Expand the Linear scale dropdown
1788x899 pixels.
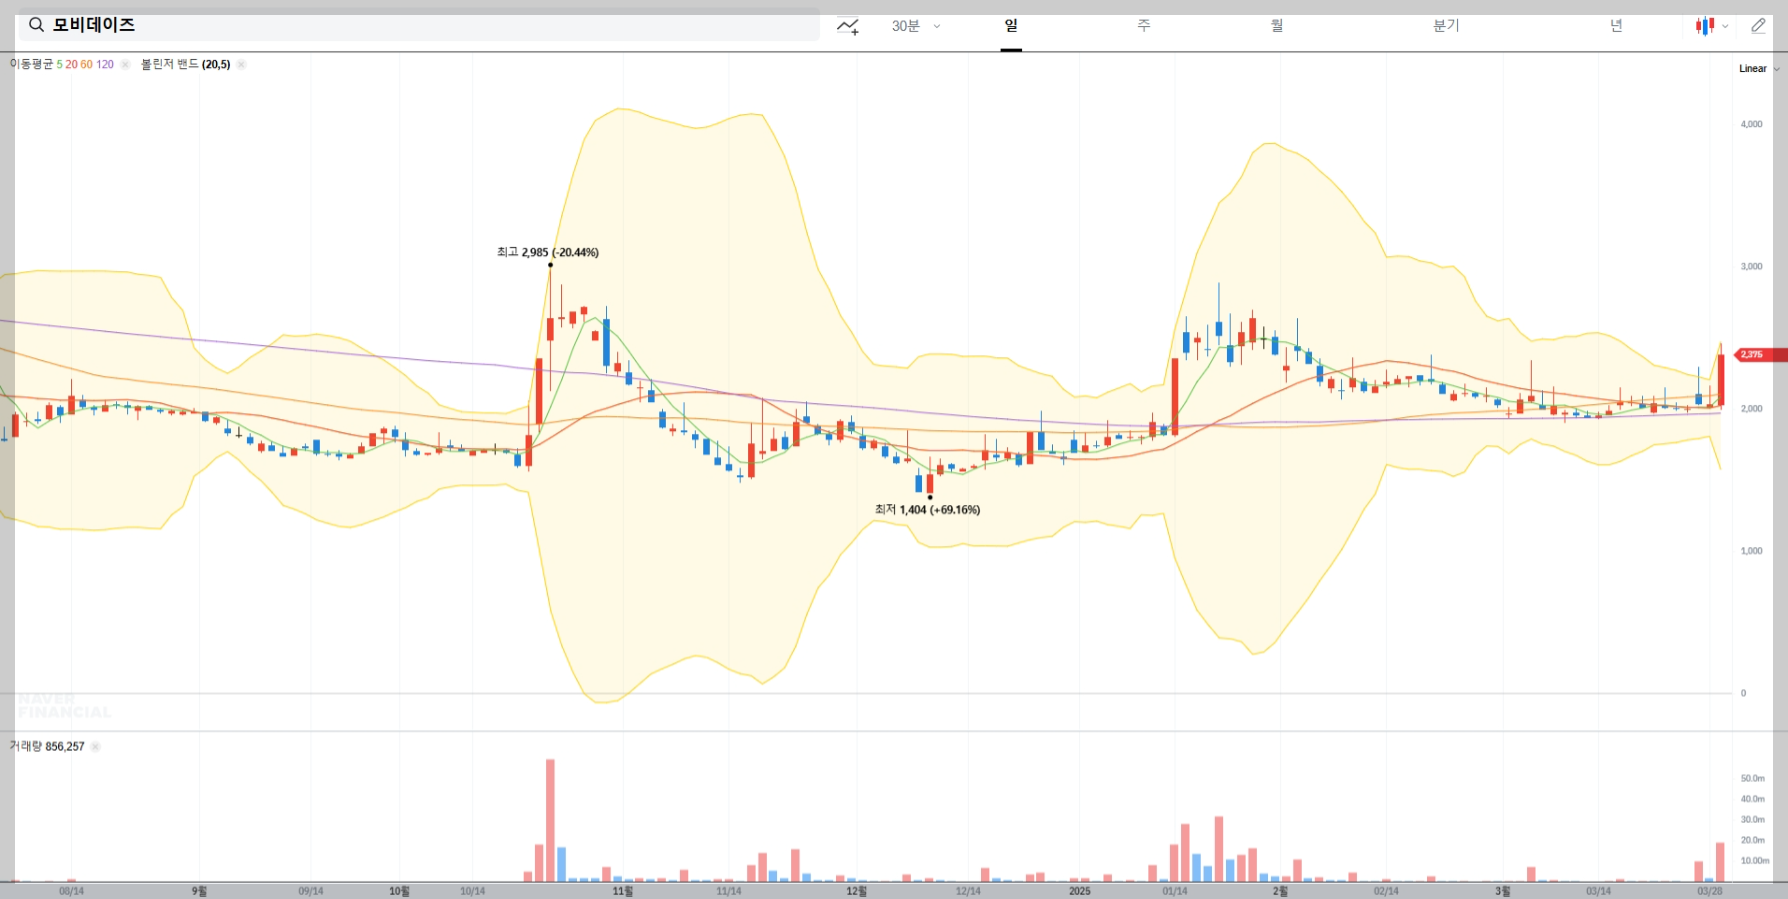[x=1759, y=69]
